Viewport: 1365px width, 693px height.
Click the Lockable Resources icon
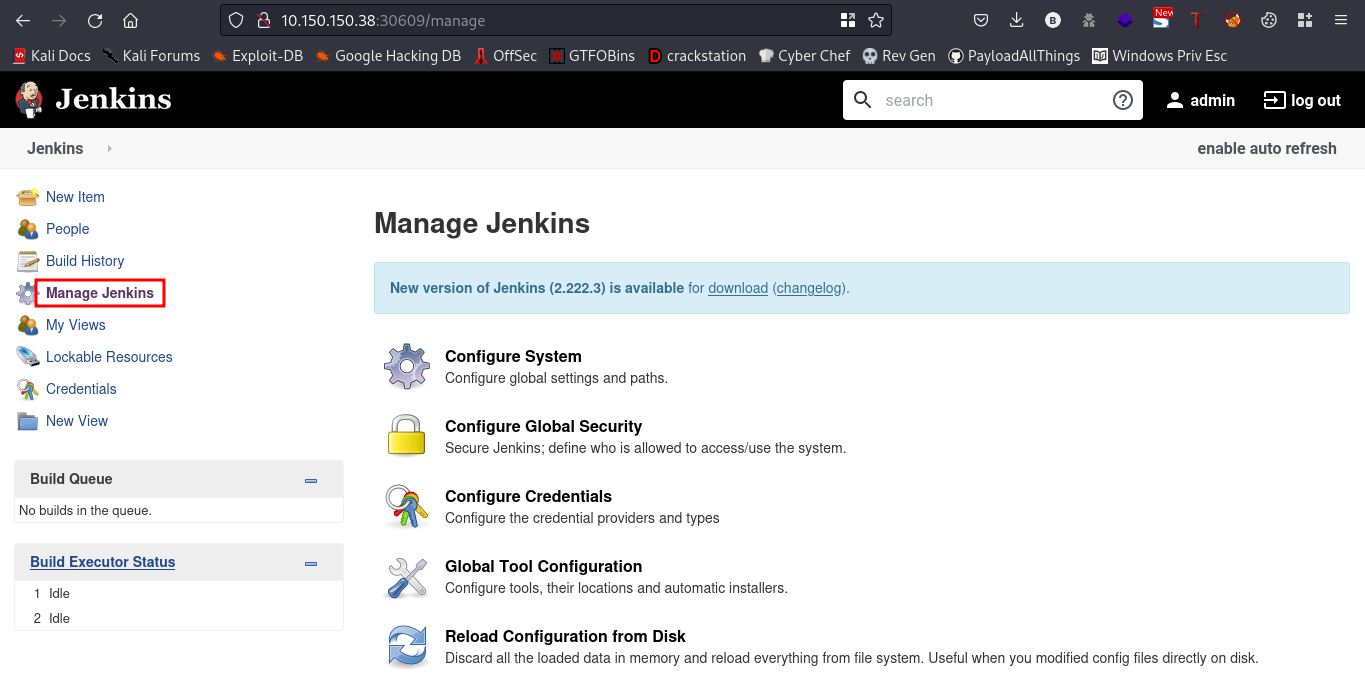click(28, 357)
